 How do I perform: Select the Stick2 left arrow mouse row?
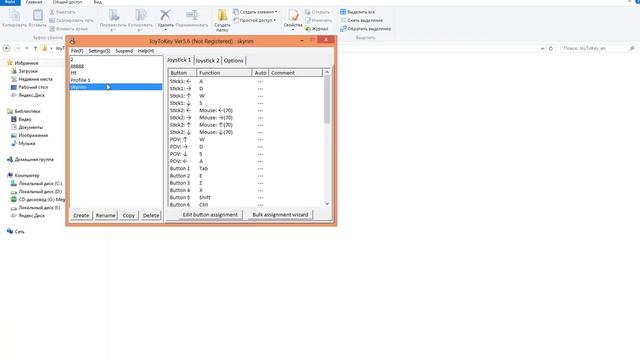click(246, 110)
